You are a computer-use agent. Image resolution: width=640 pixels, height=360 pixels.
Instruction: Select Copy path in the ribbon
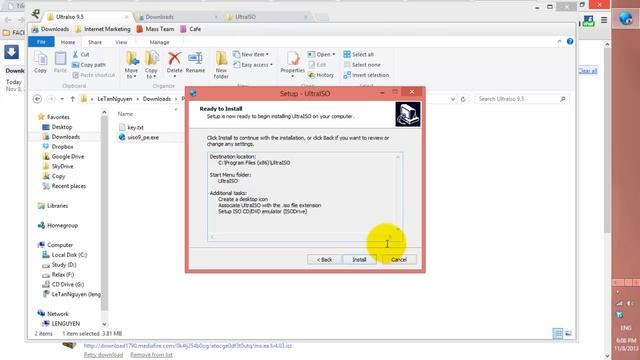coord(89,65)
